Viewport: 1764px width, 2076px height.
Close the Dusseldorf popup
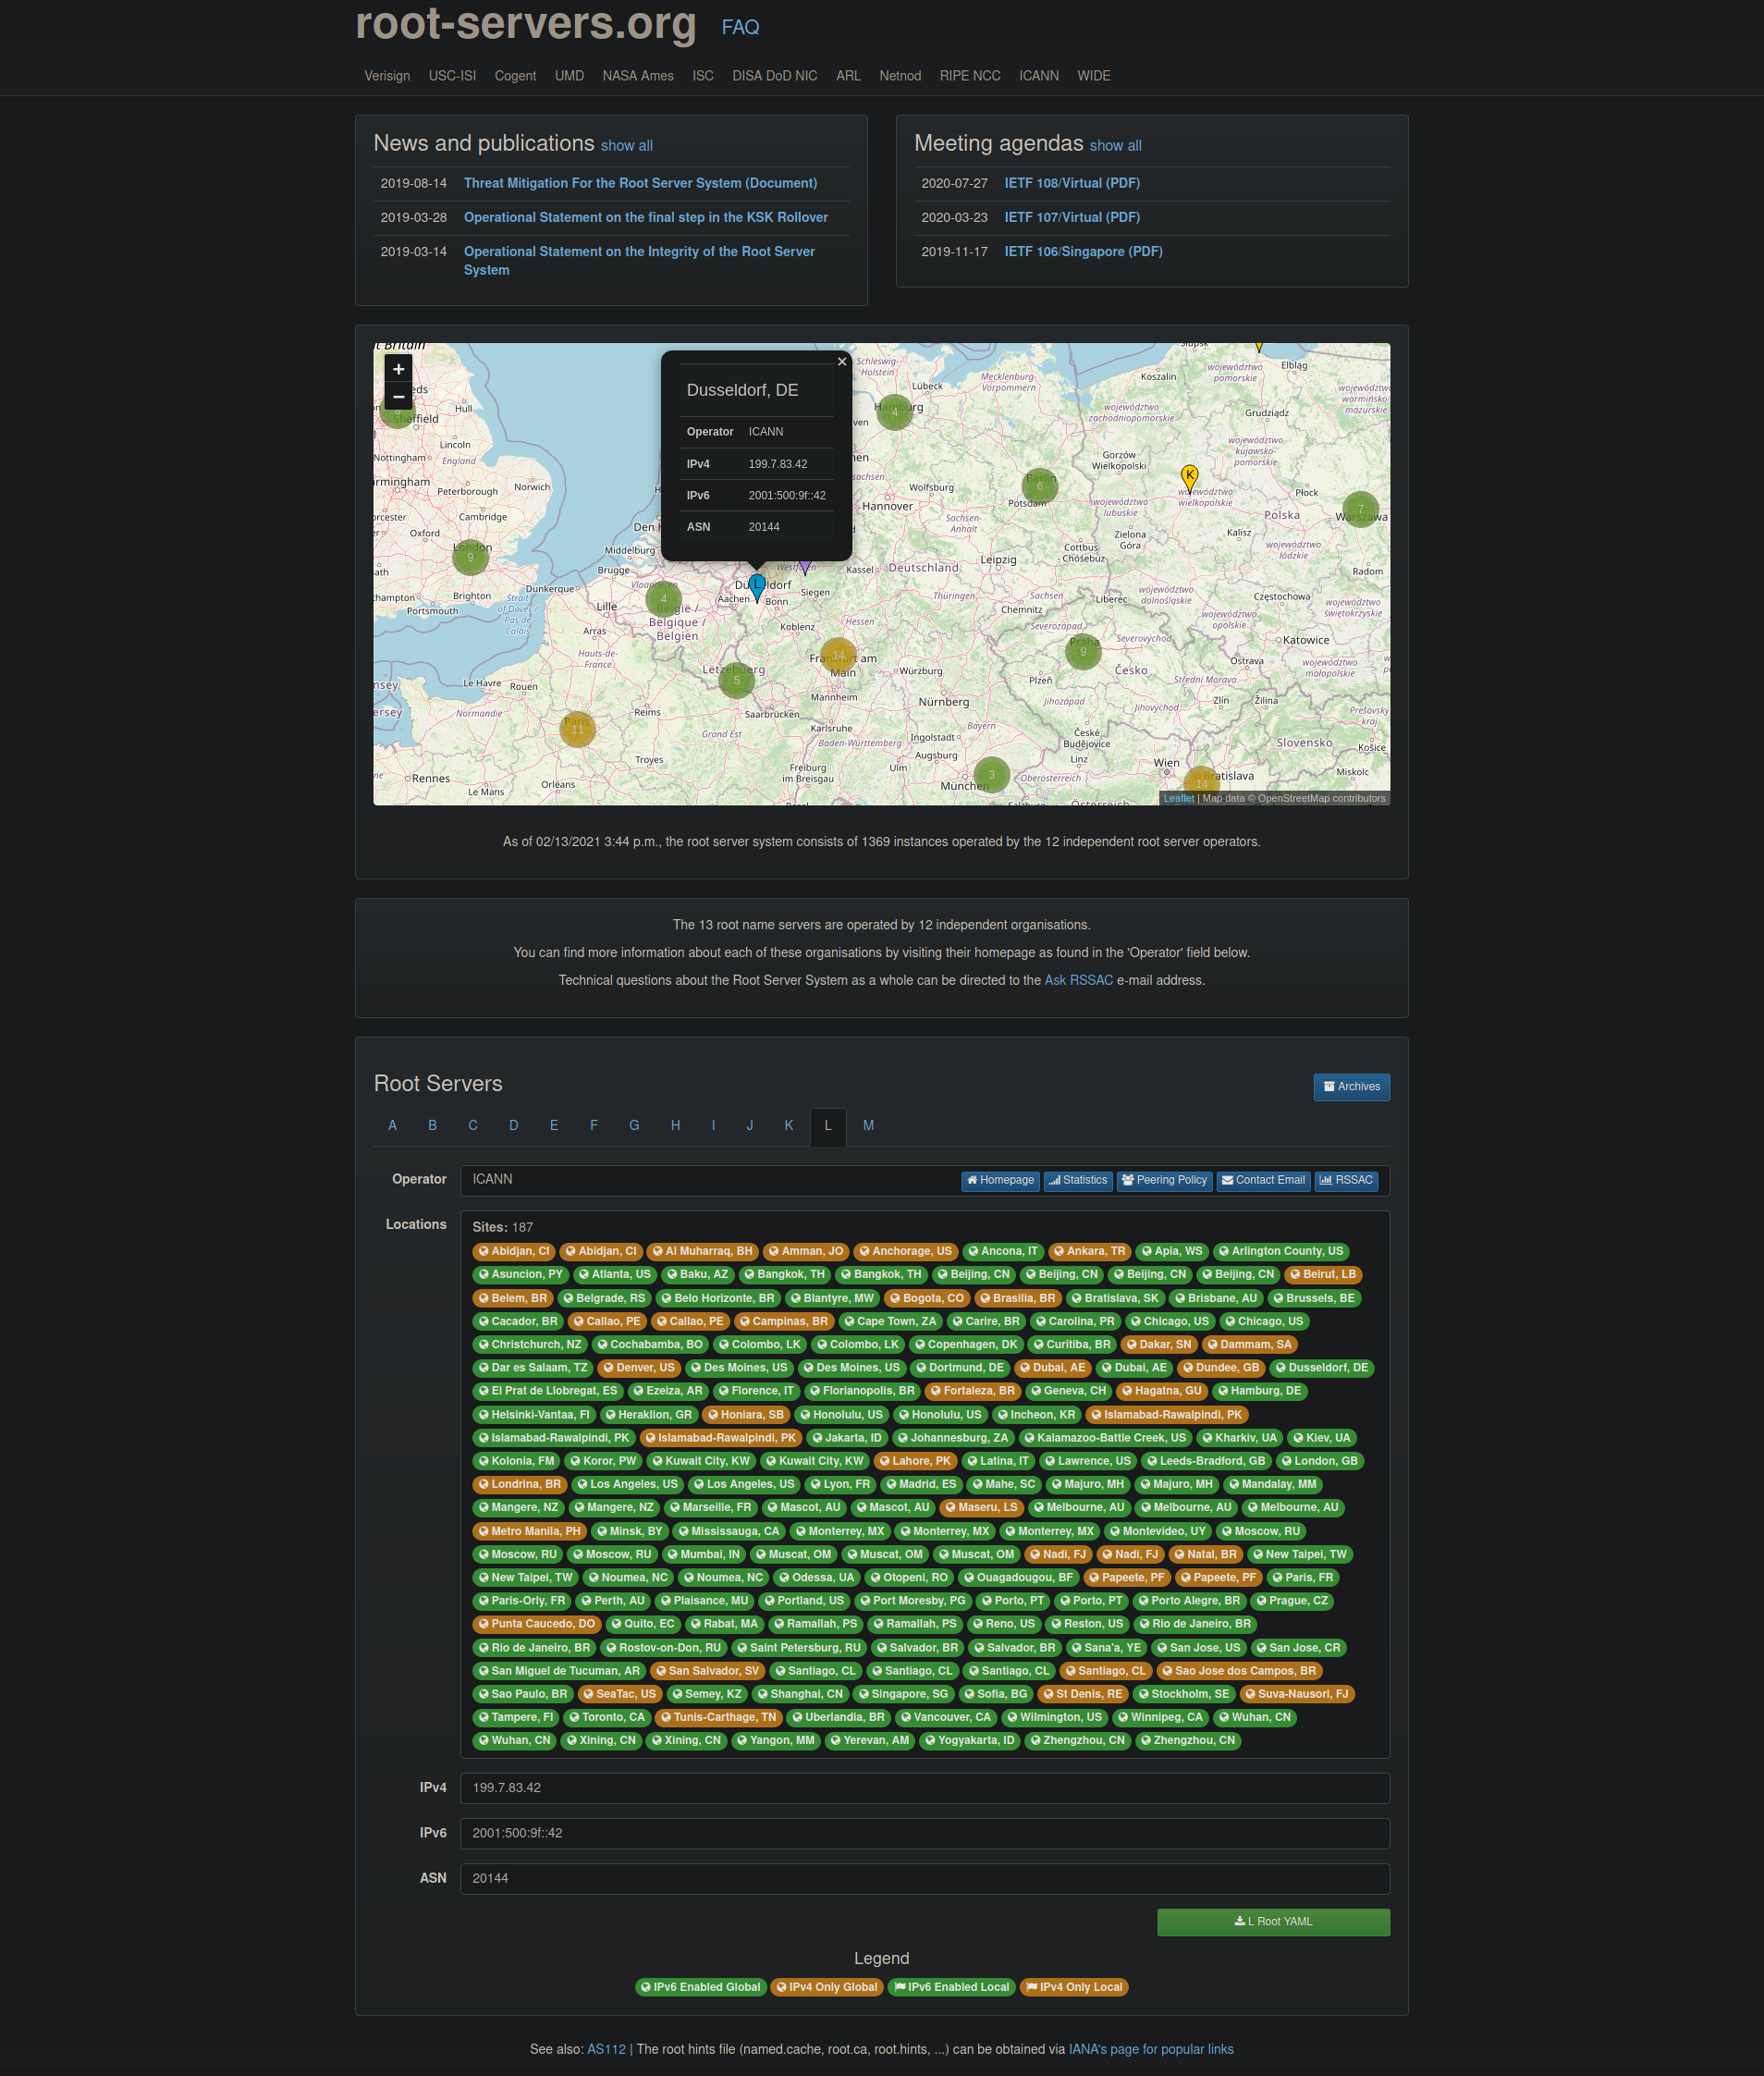[x=841, y=362]
